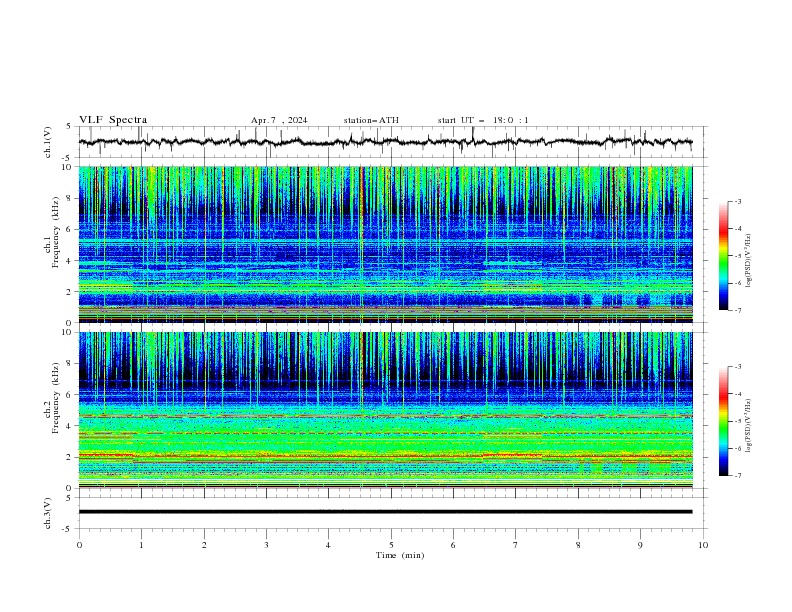Click the "-7" tick on ch.1 colorbar
Viewport: 792px width, 612px height.
[737, 310]
